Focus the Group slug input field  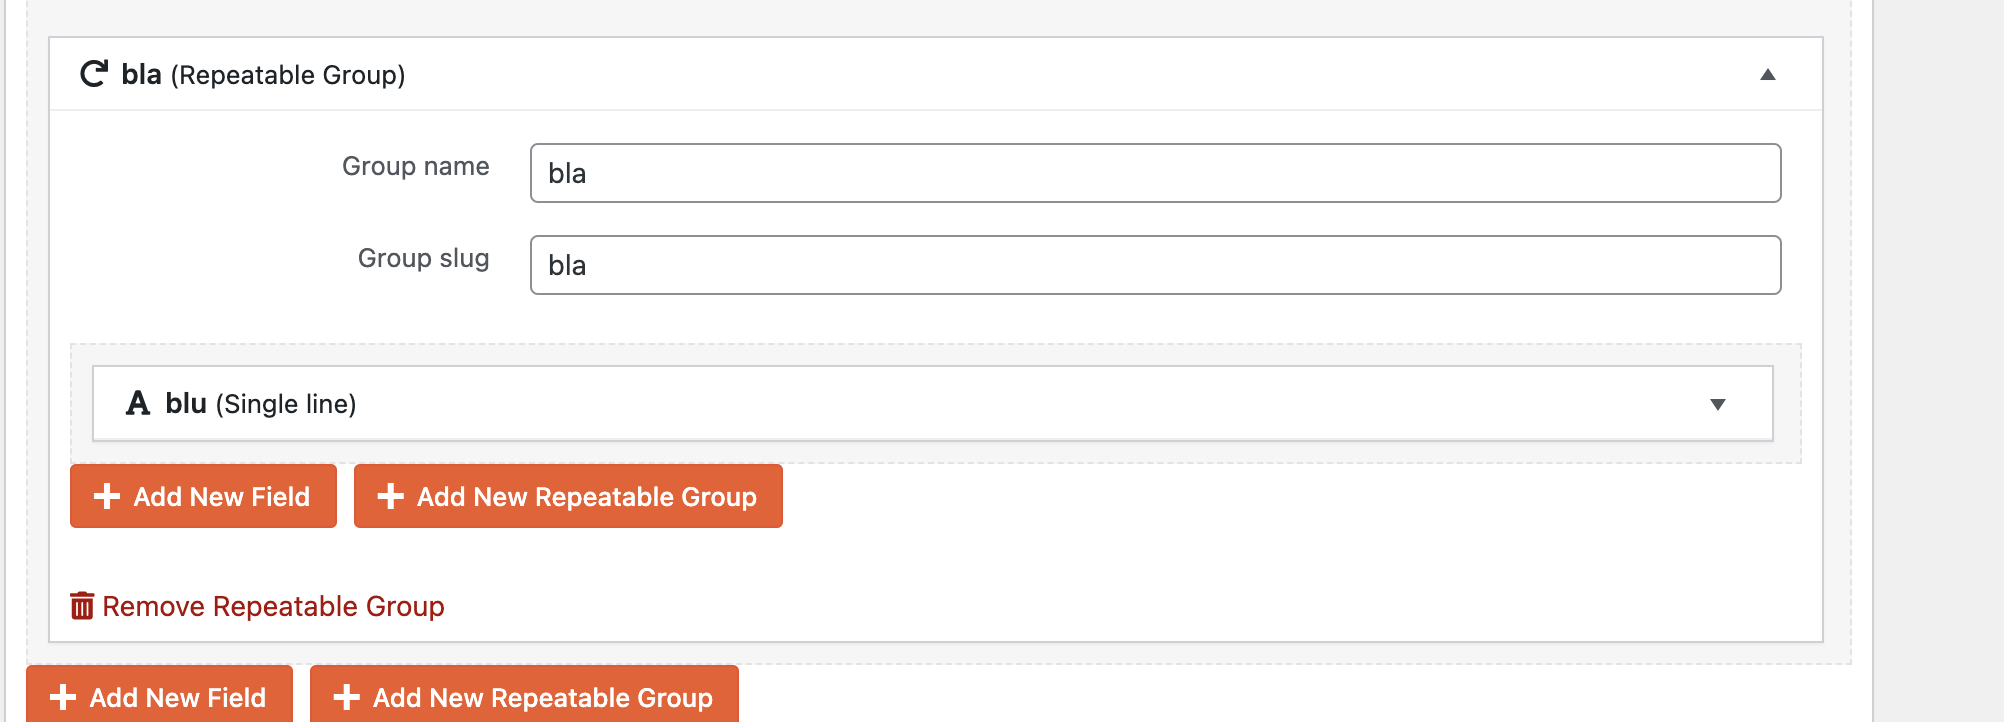[1155, 265]
